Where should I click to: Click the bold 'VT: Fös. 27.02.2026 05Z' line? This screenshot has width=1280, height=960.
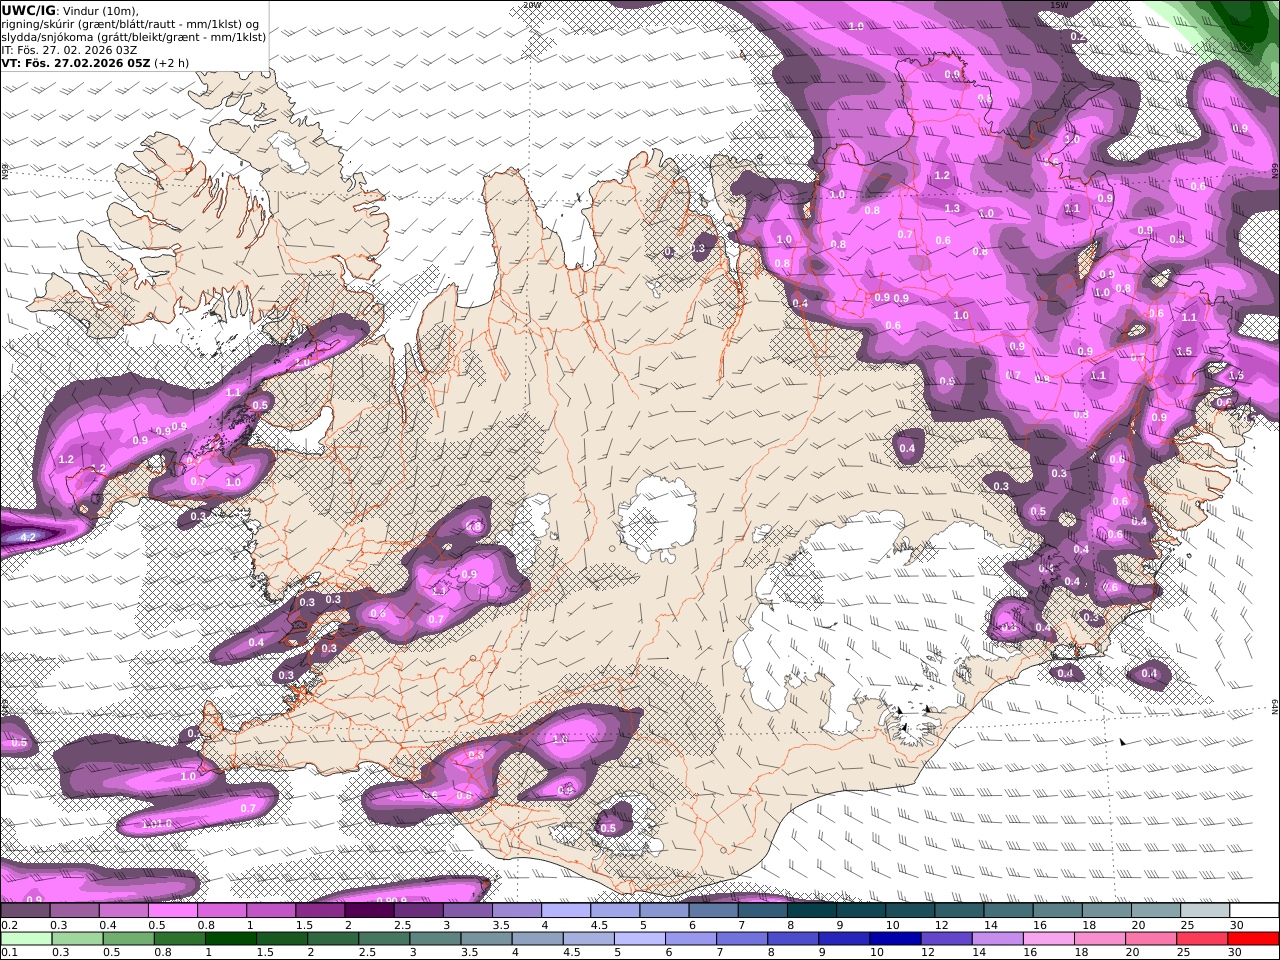click(76, 62)
